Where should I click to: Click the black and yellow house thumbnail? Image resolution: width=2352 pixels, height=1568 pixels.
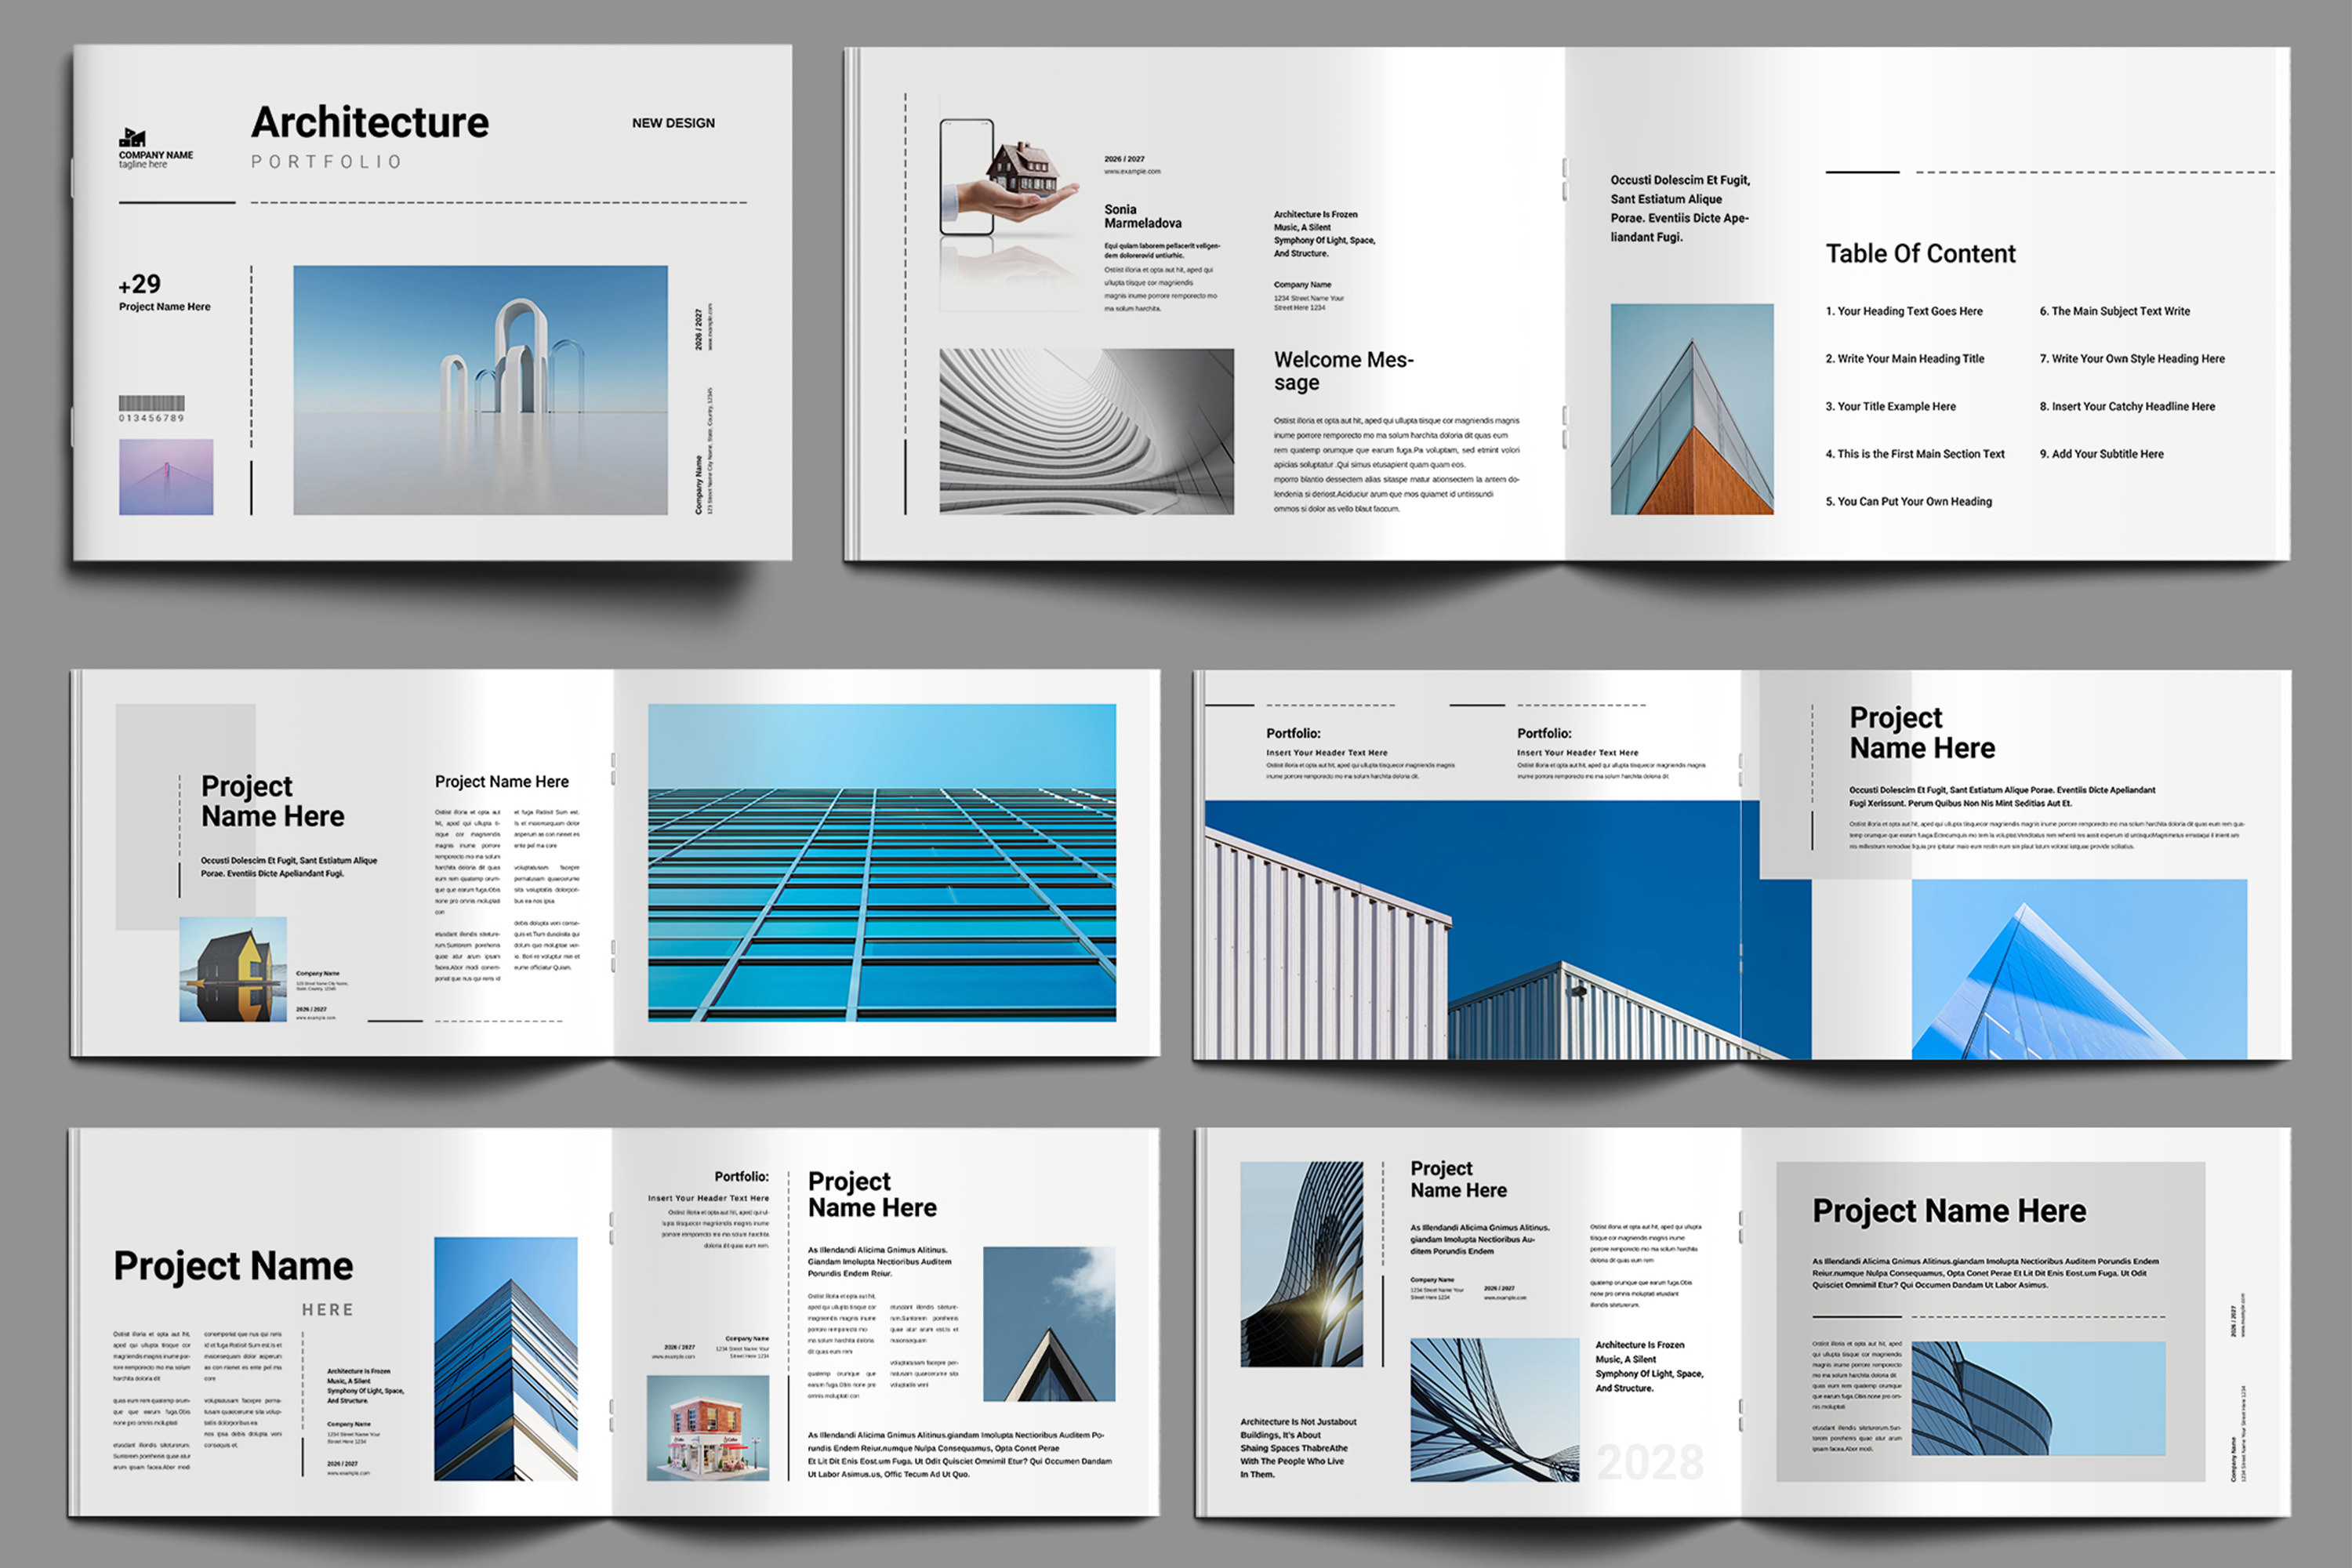233,969
